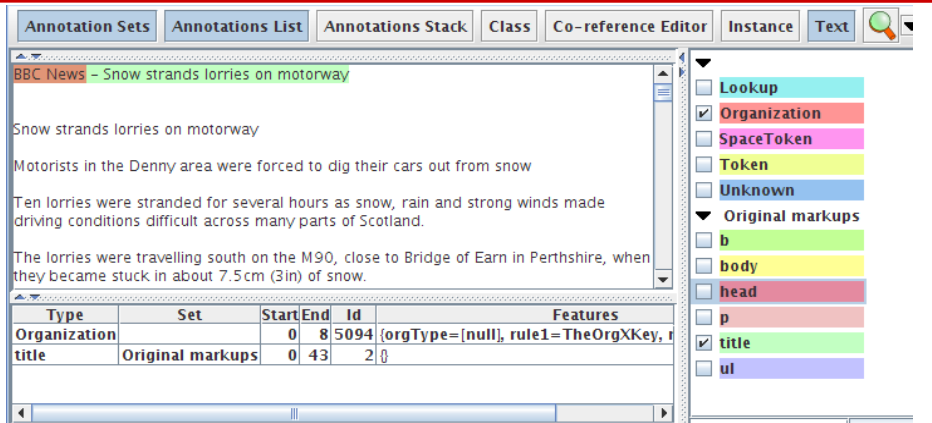Click the Class view button
Screen dimensions: 932x423
tap(509, 27)
